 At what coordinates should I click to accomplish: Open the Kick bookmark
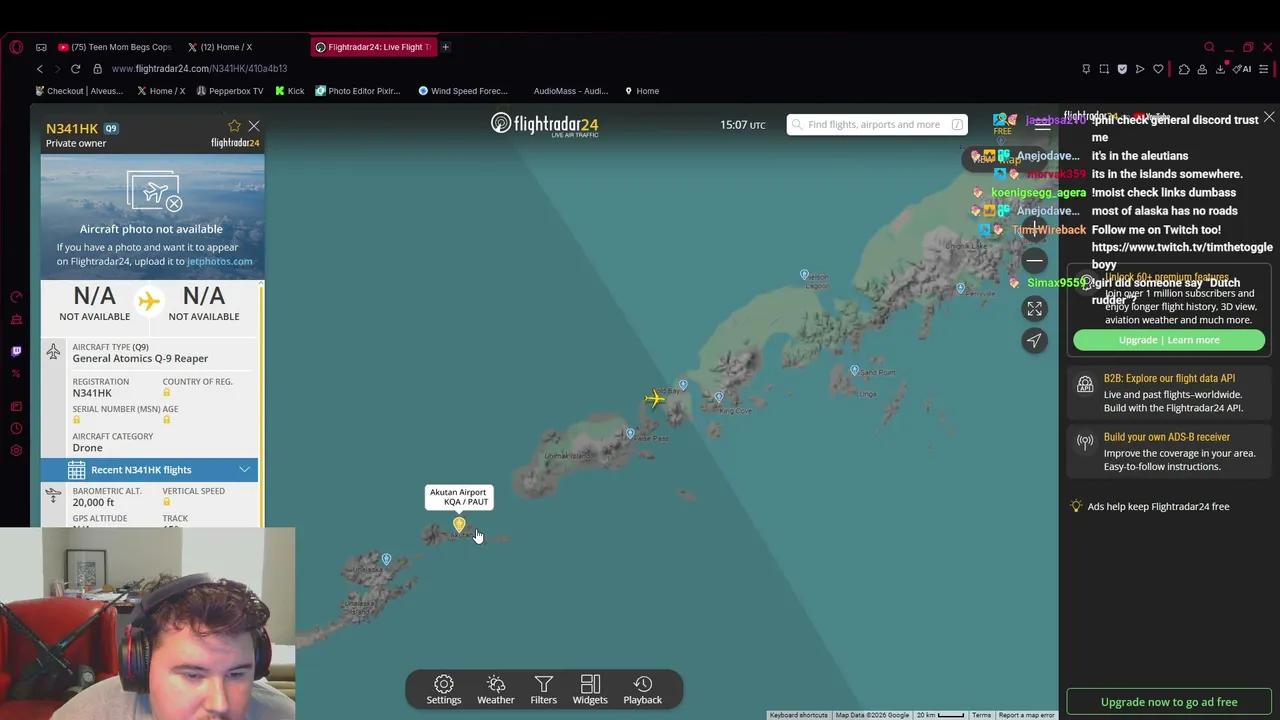point(290,91)
